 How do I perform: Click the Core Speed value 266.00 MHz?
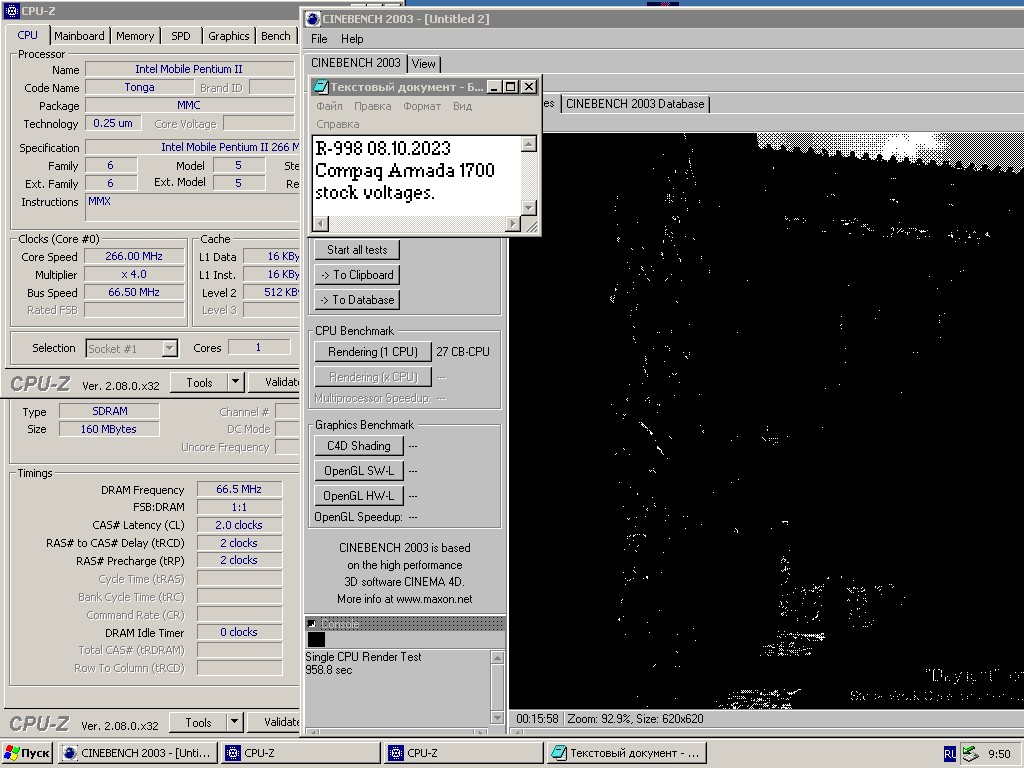(134, 257)
